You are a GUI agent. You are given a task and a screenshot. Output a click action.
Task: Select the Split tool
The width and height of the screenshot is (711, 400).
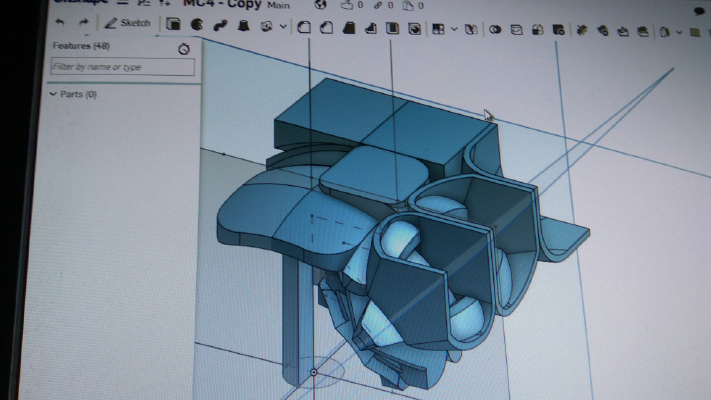tap(516, 30)
